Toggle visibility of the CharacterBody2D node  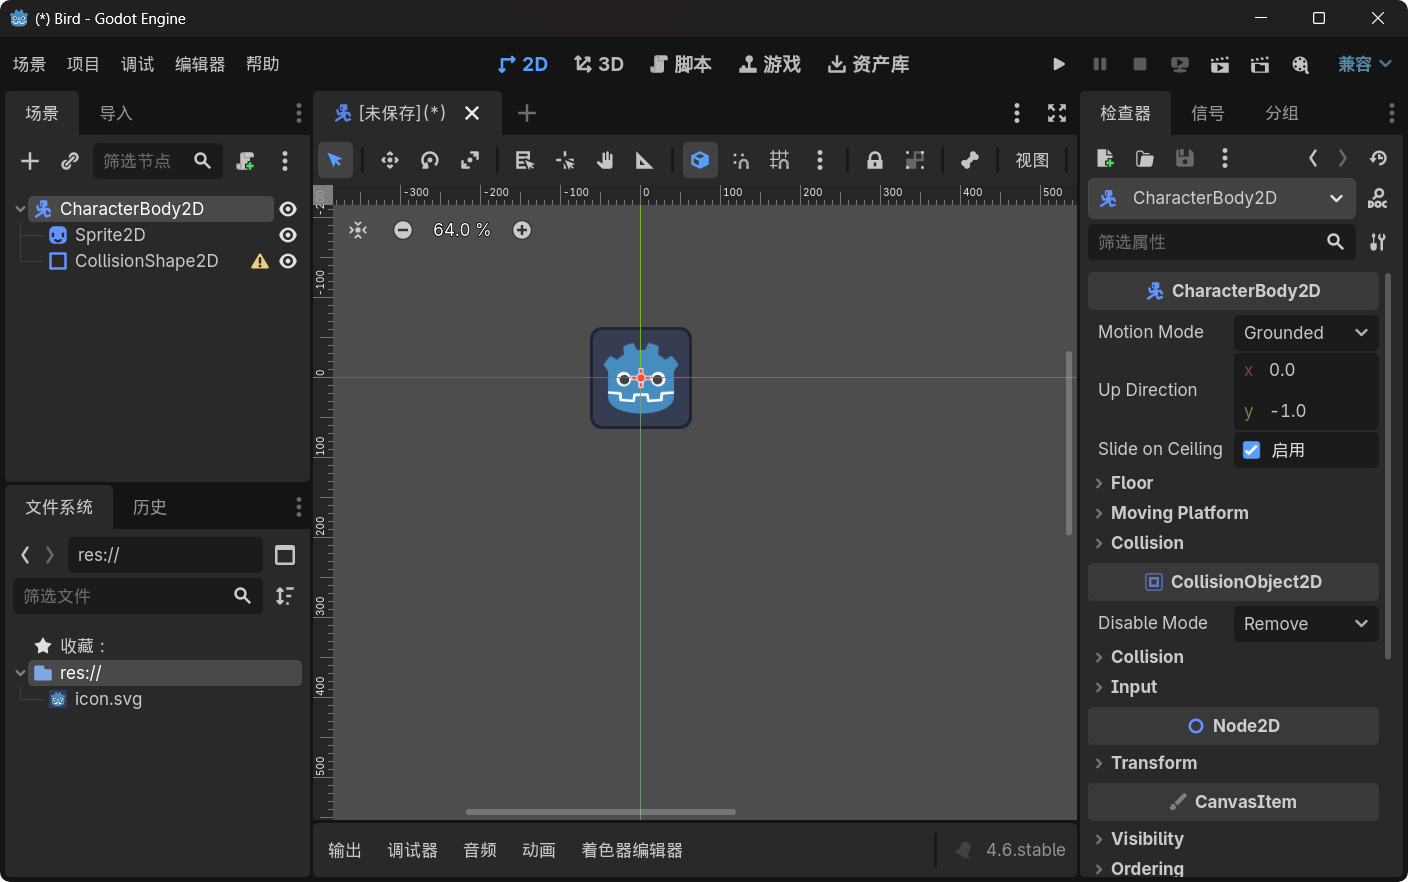coord(288,209)
